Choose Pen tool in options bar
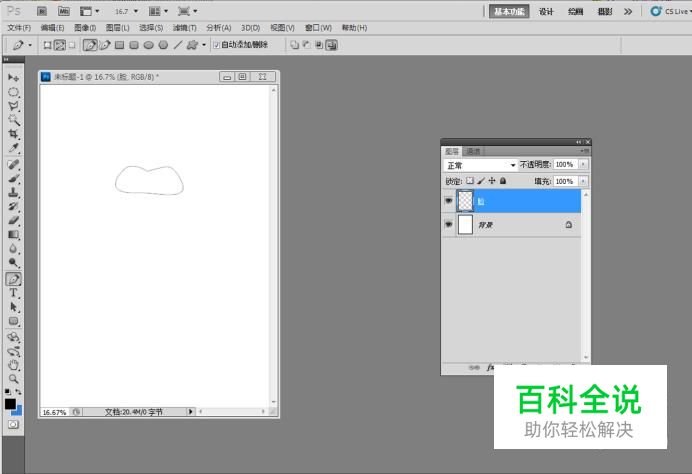This screenshot has height=474, width=692. [x=90, y=45]
